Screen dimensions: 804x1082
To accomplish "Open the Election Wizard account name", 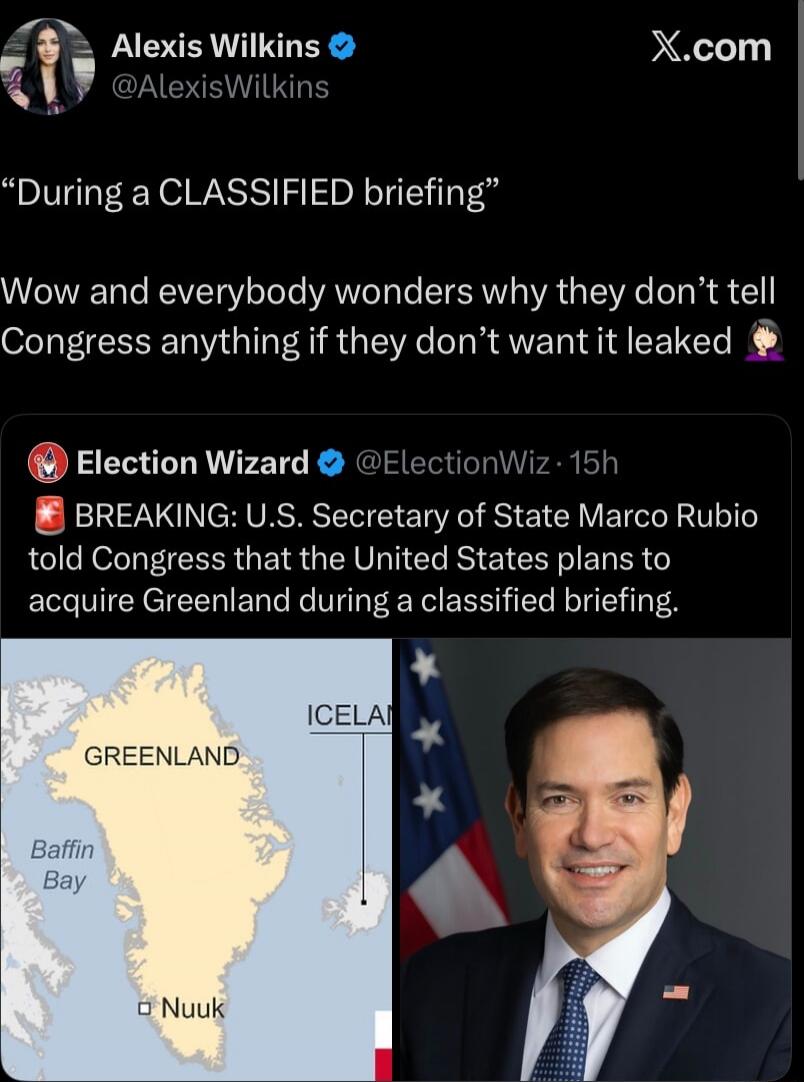I will tap(193, 463).
